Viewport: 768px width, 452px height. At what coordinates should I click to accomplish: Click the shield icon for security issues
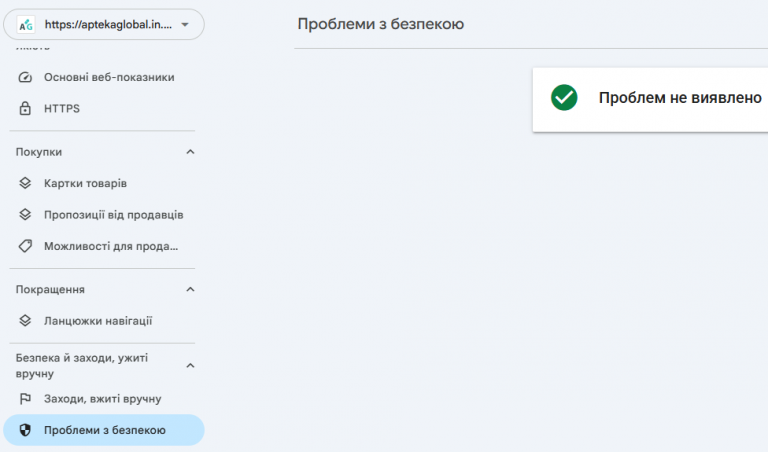click(25, 430)
